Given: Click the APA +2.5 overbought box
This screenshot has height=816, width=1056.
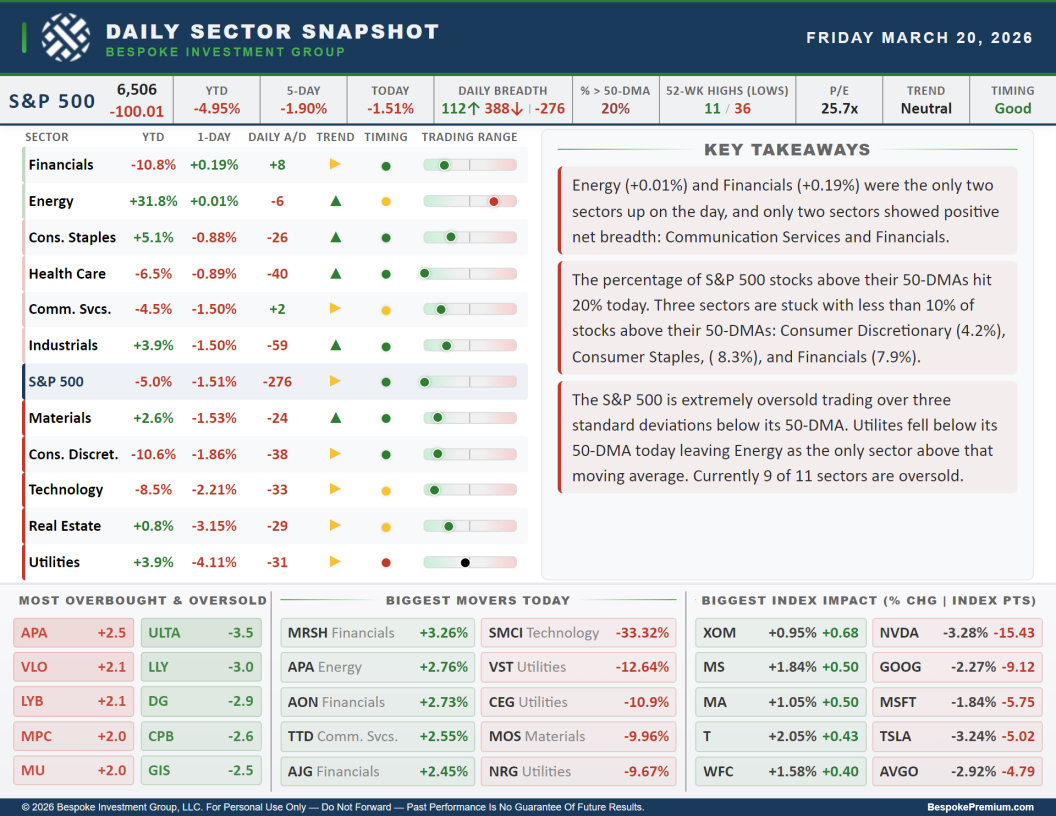Looking at the screenshot, I should tap(74, 633).
